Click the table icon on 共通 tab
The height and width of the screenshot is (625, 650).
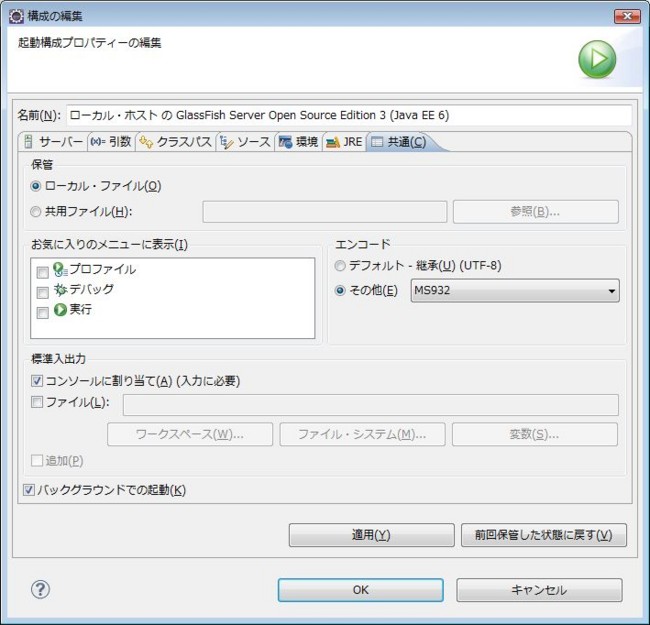click(377, 142)
